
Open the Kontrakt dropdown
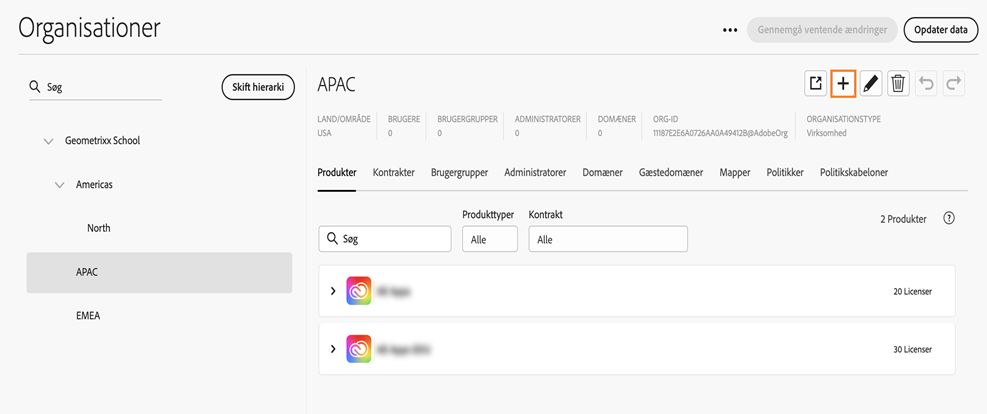pyautogui.click(x=608, y=239)
